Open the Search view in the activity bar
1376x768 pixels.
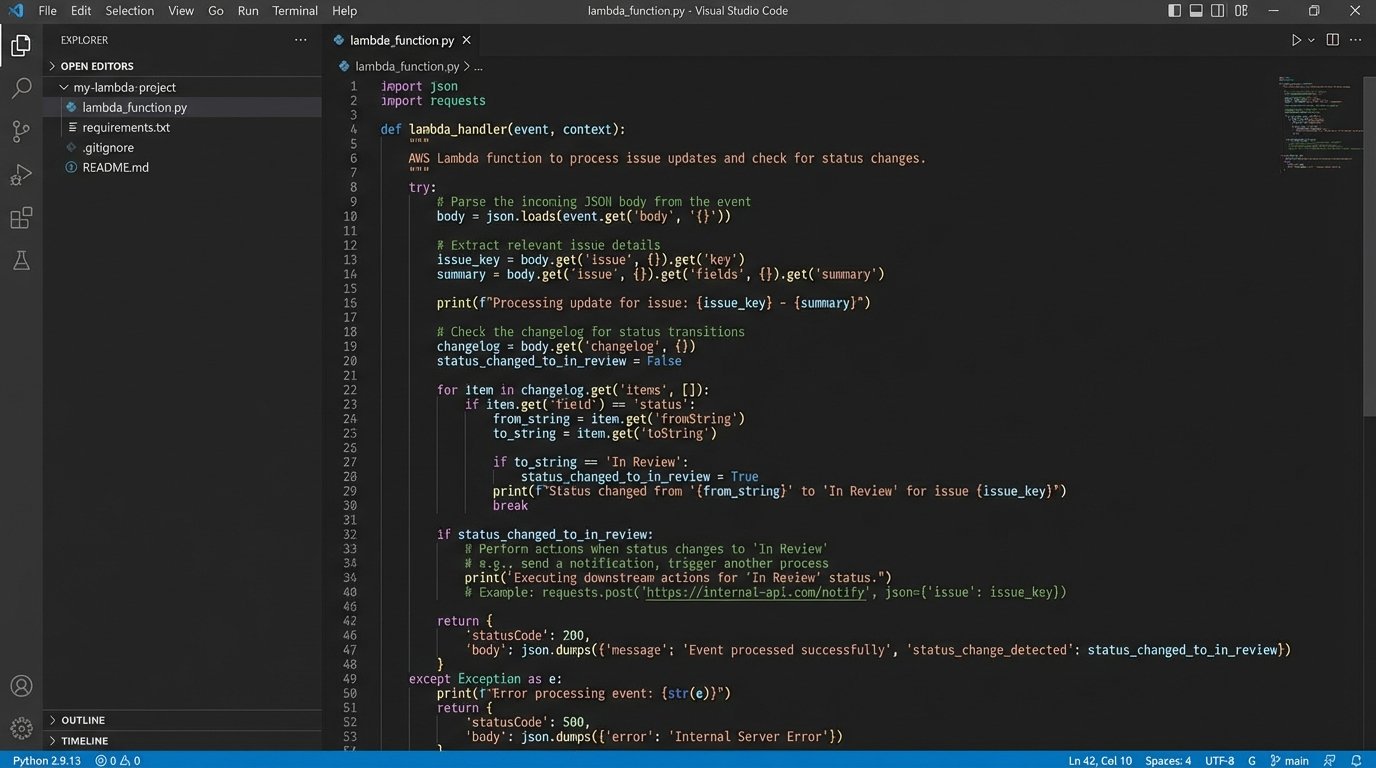click(20, 88)
